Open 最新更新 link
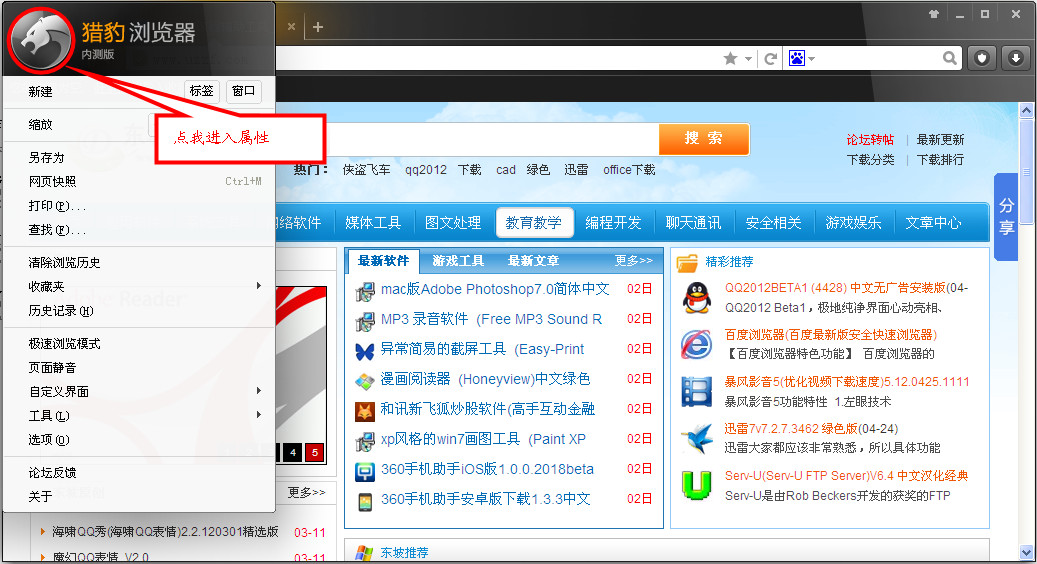Image resolution: width=1037 pixels, height=564 pixels. click(940, 140)
